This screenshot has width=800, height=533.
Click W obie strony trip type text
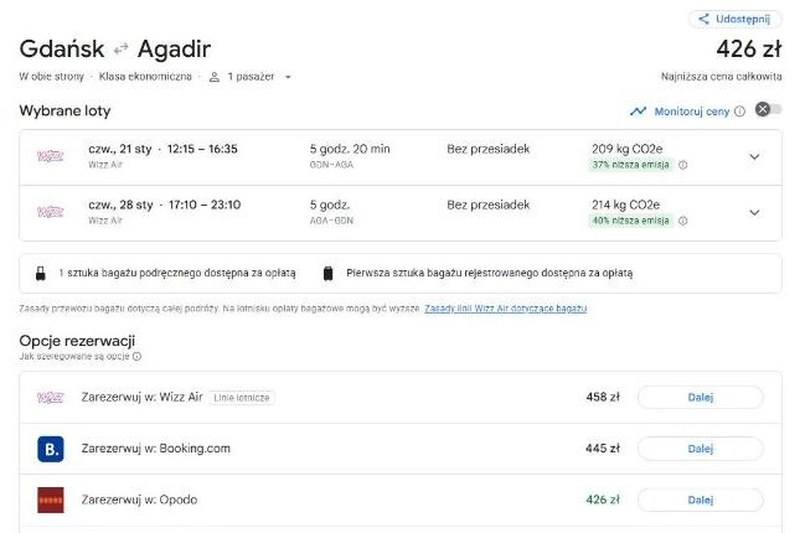pos(52,77)
